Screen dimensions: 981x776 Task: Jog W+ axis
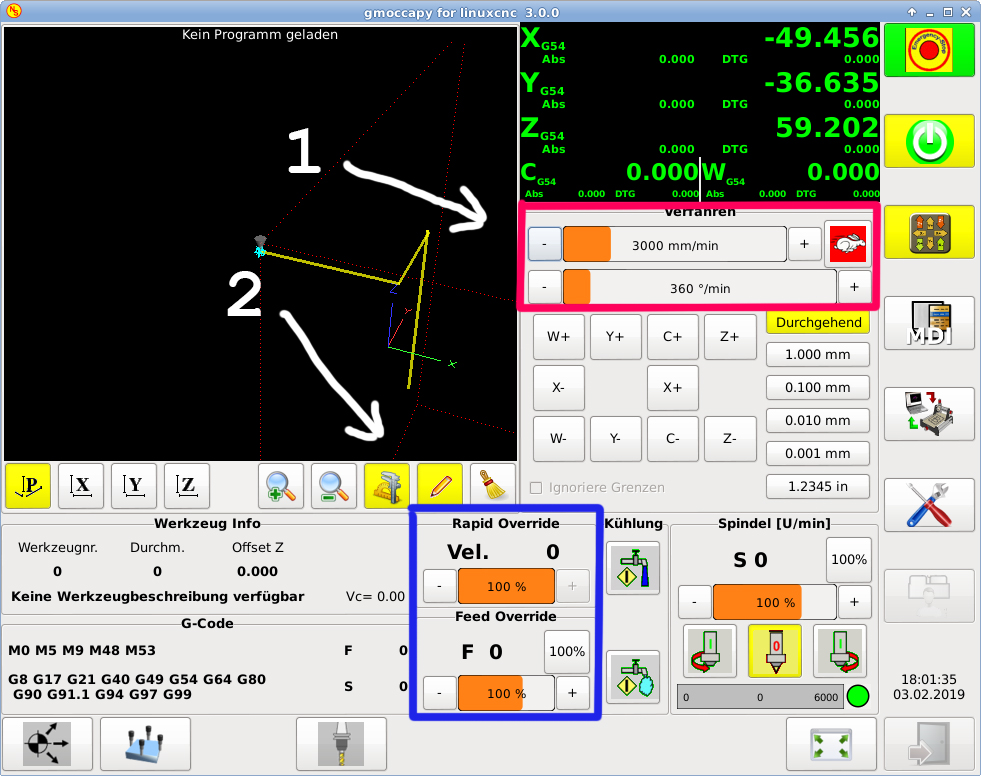(559, 337)
